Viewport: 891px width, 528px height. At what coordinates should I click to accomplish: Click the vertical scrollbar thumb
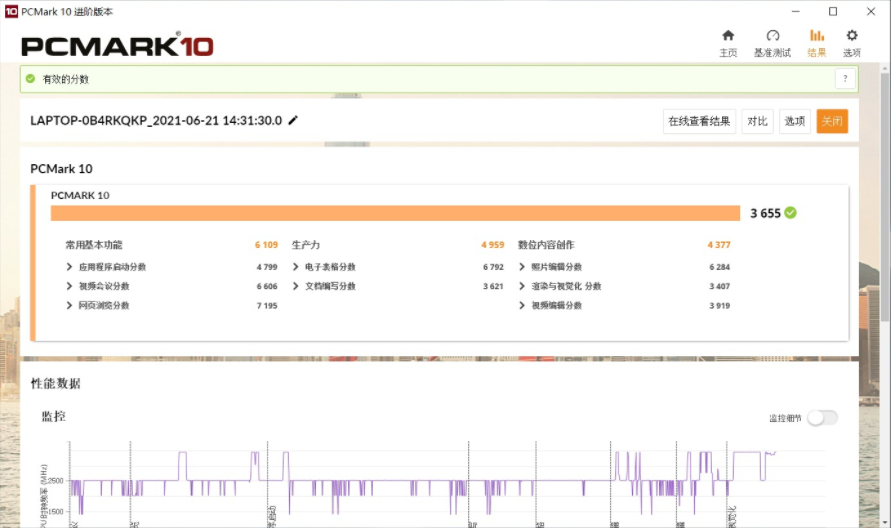click(885, 197)
